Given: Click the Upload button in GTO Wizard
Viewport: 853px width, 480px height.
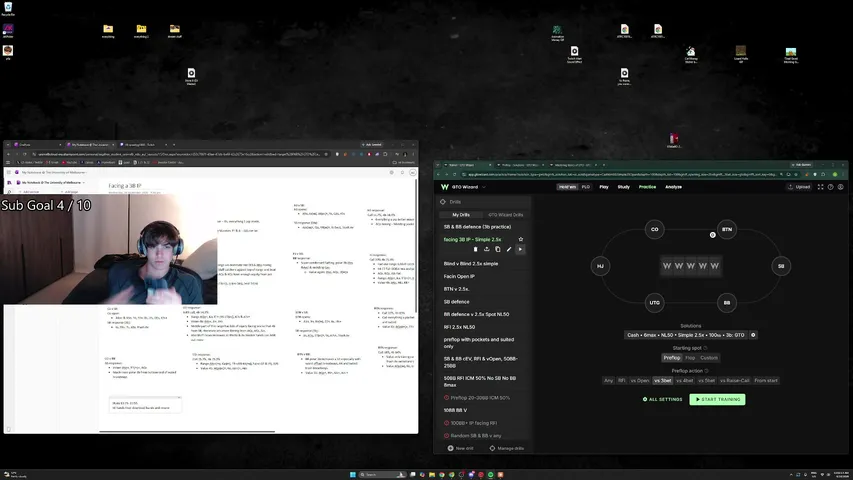Looking at the screenshot, I should [x=799, y=187].
